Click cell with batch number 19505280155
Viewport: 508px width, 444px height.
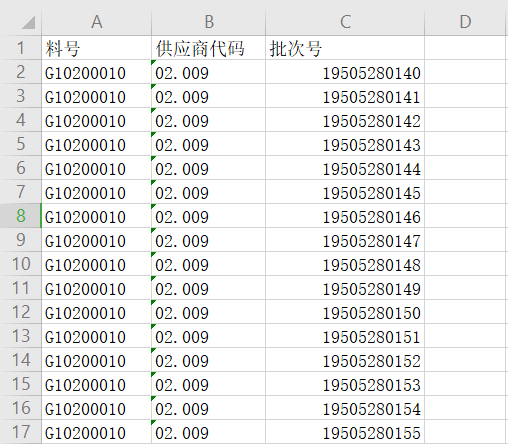click(x=345, y=432)
